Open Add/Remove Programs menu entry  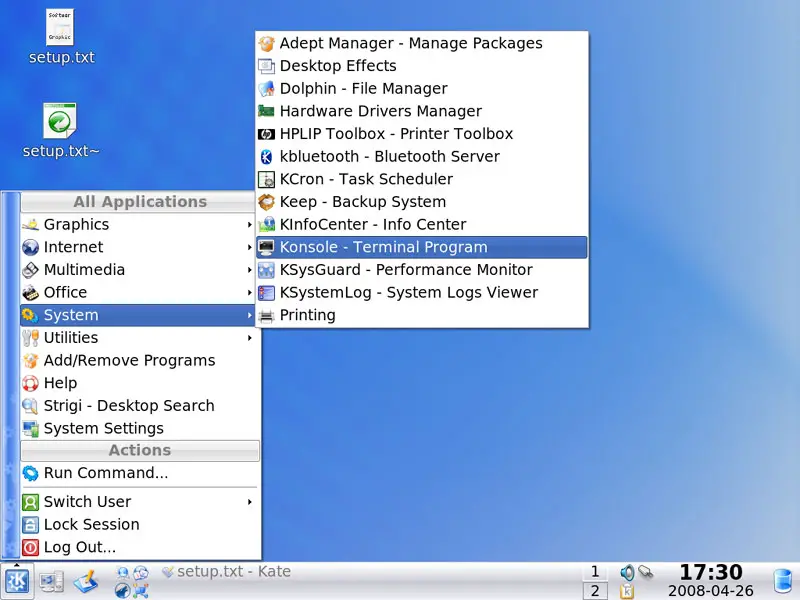(139, 360)
